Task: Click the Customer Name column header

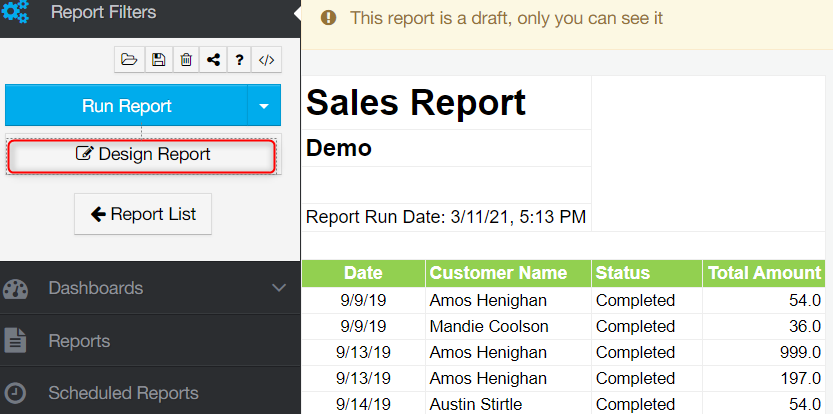Action: click(508, 273)
